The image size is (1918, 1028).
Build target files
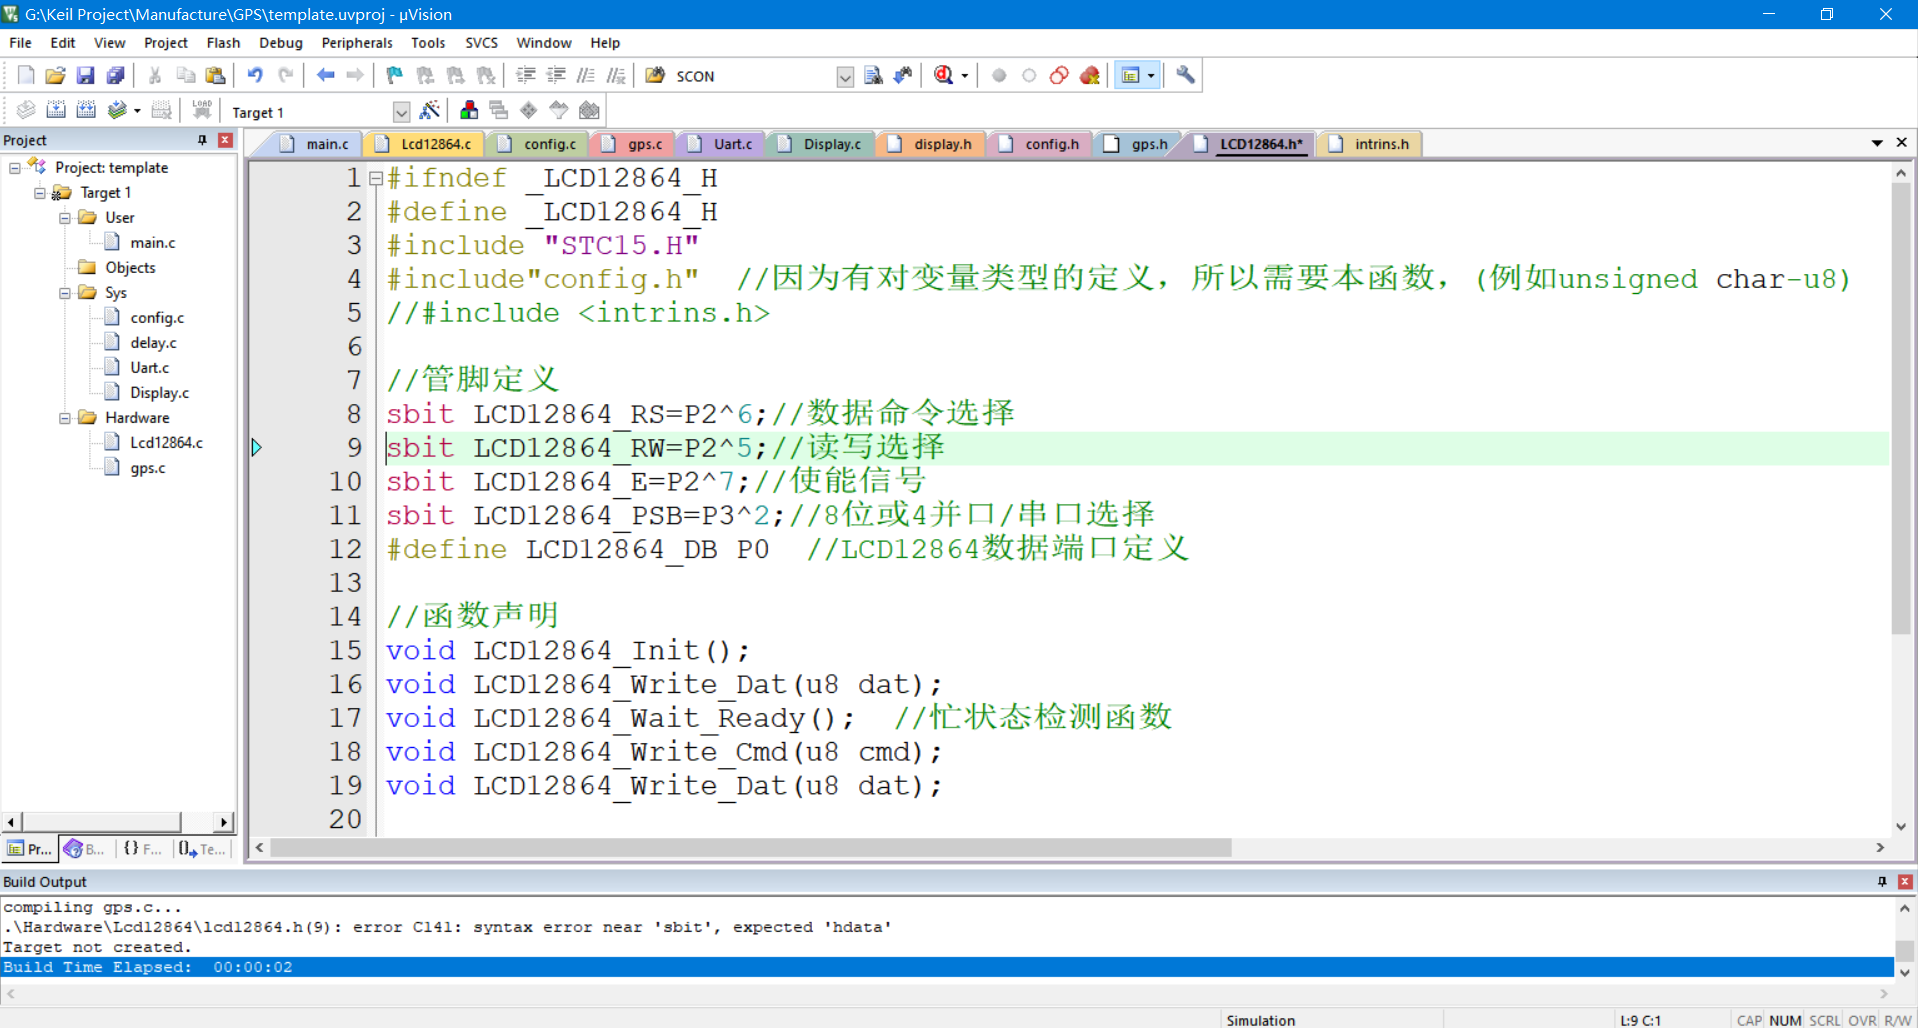57,110
